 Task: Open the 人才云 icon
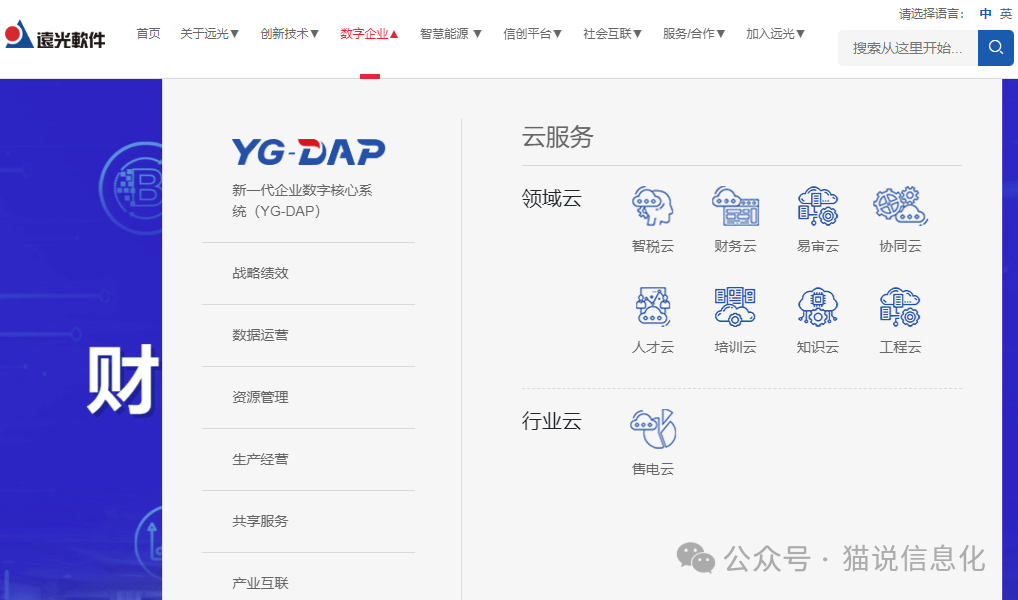coord(653,308)
